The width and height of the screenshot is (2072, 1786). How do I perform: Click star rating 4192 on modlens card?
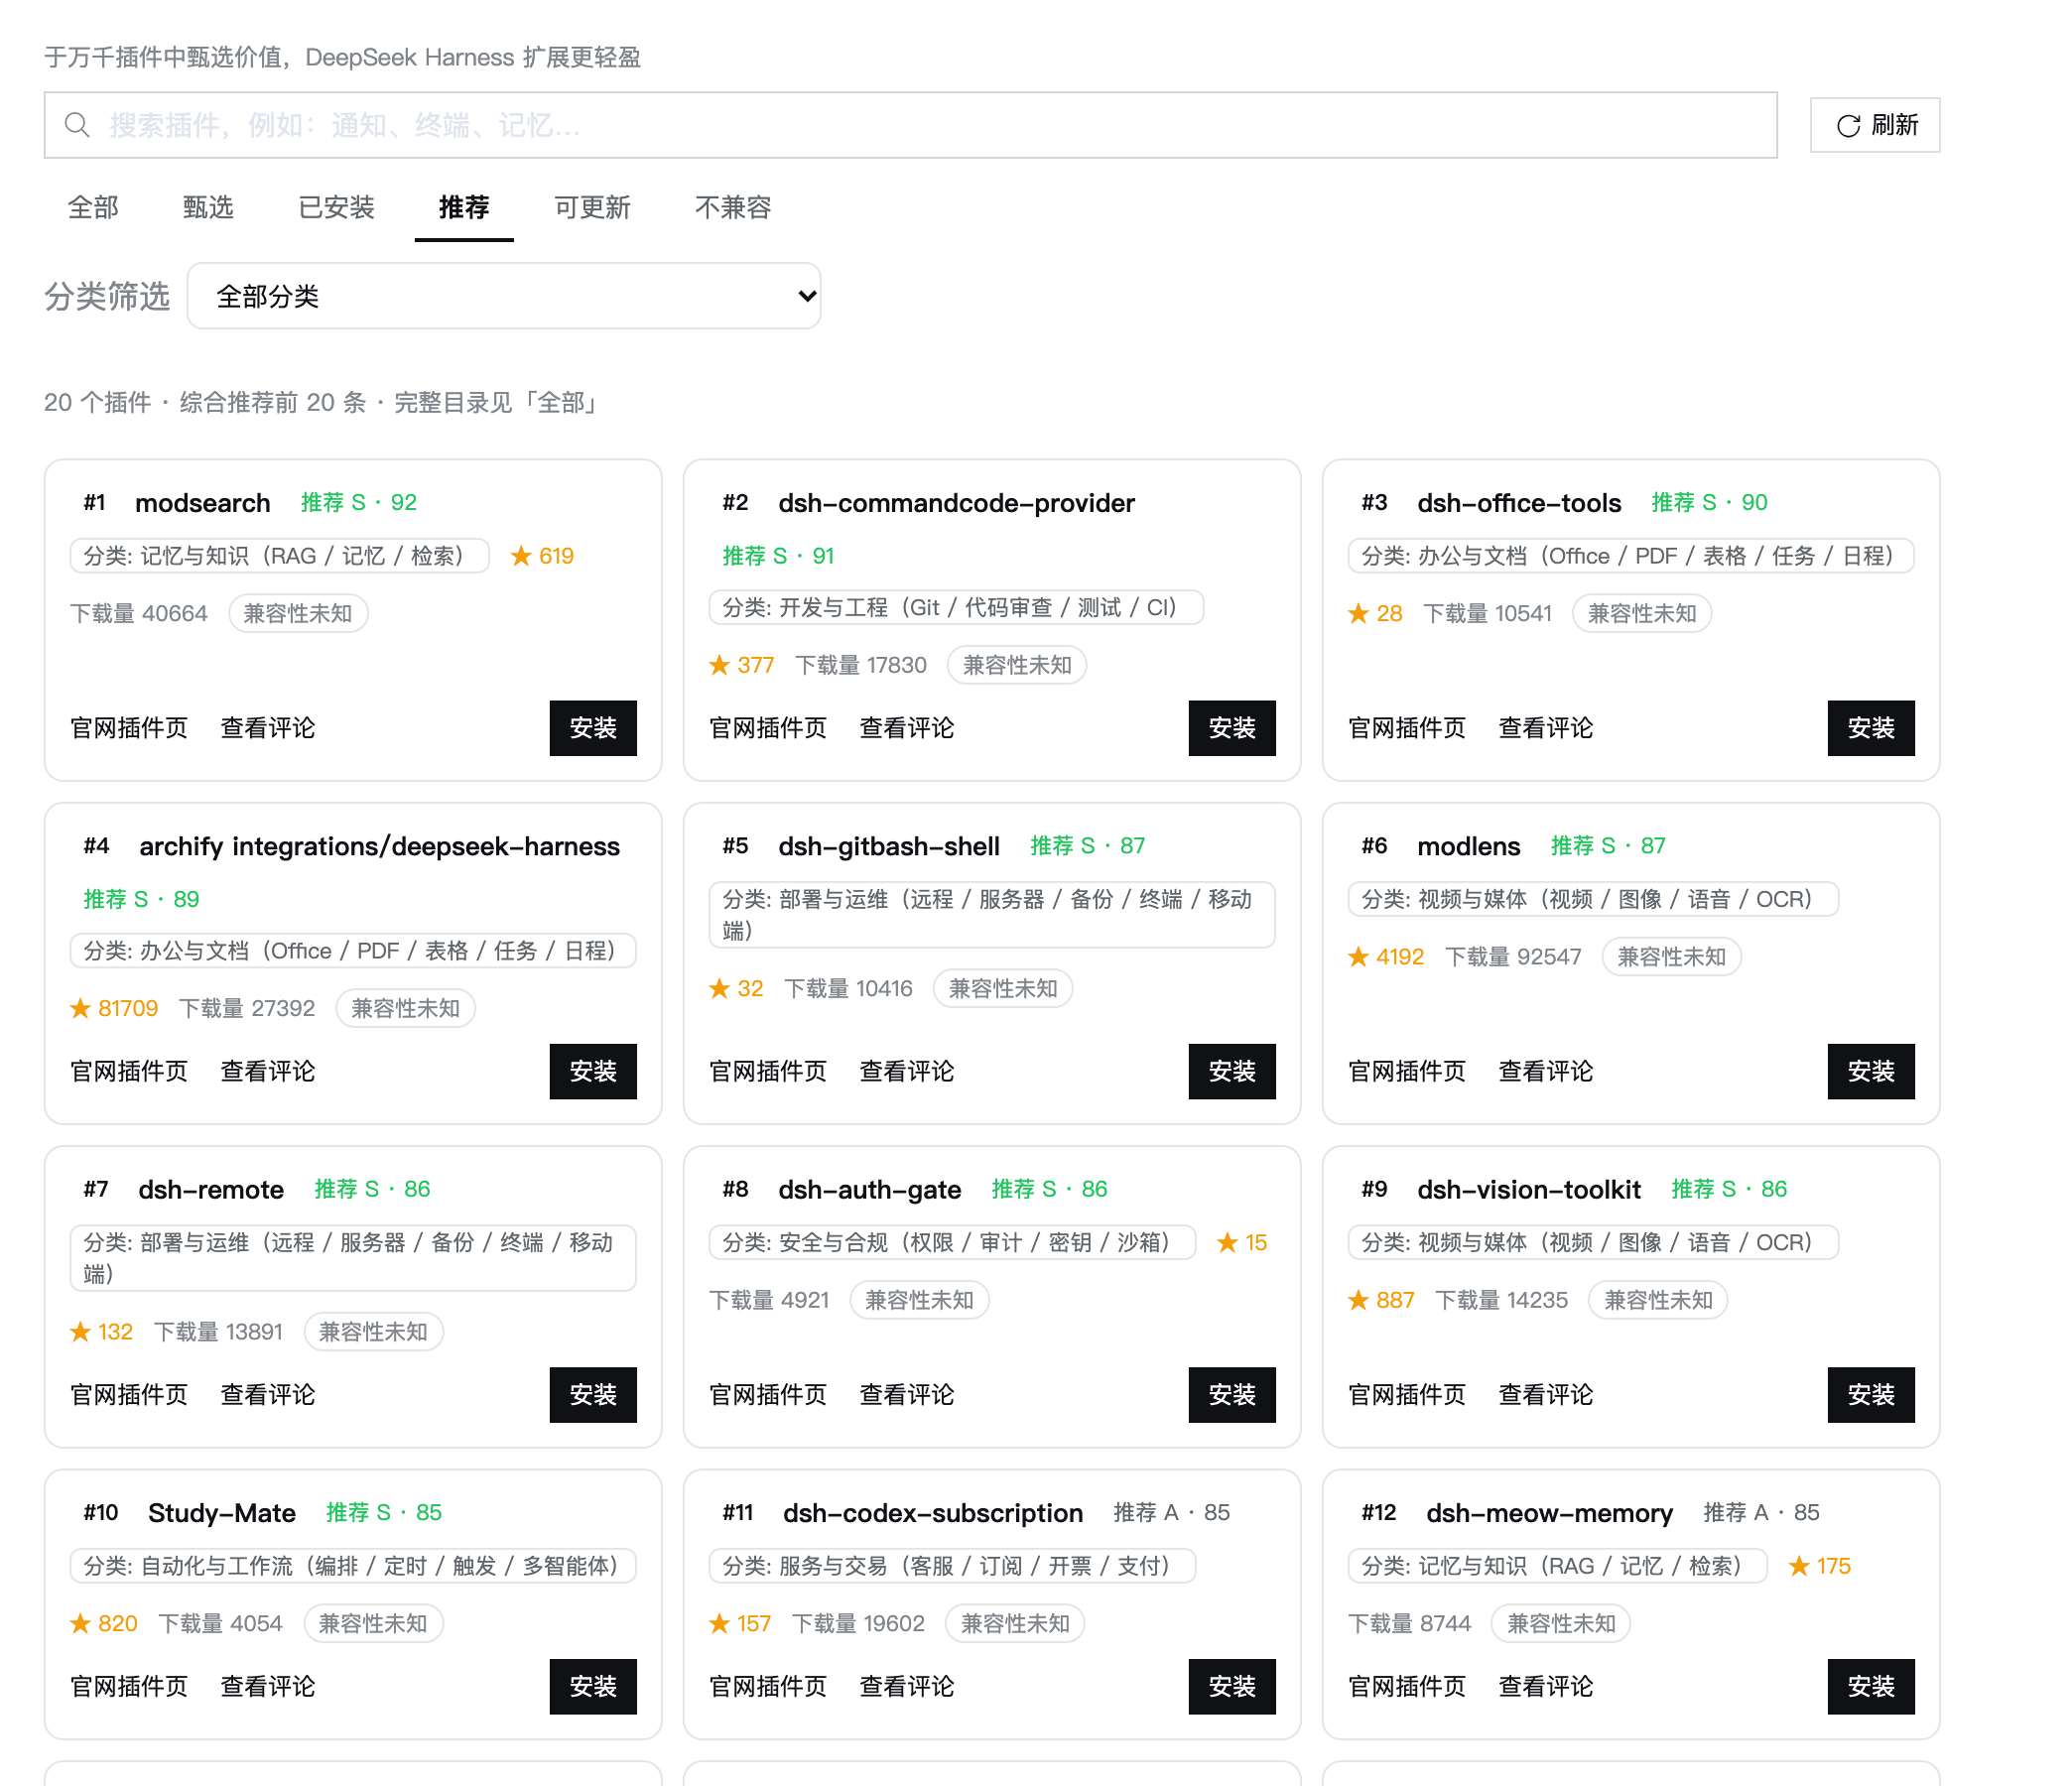[1386, 957]
